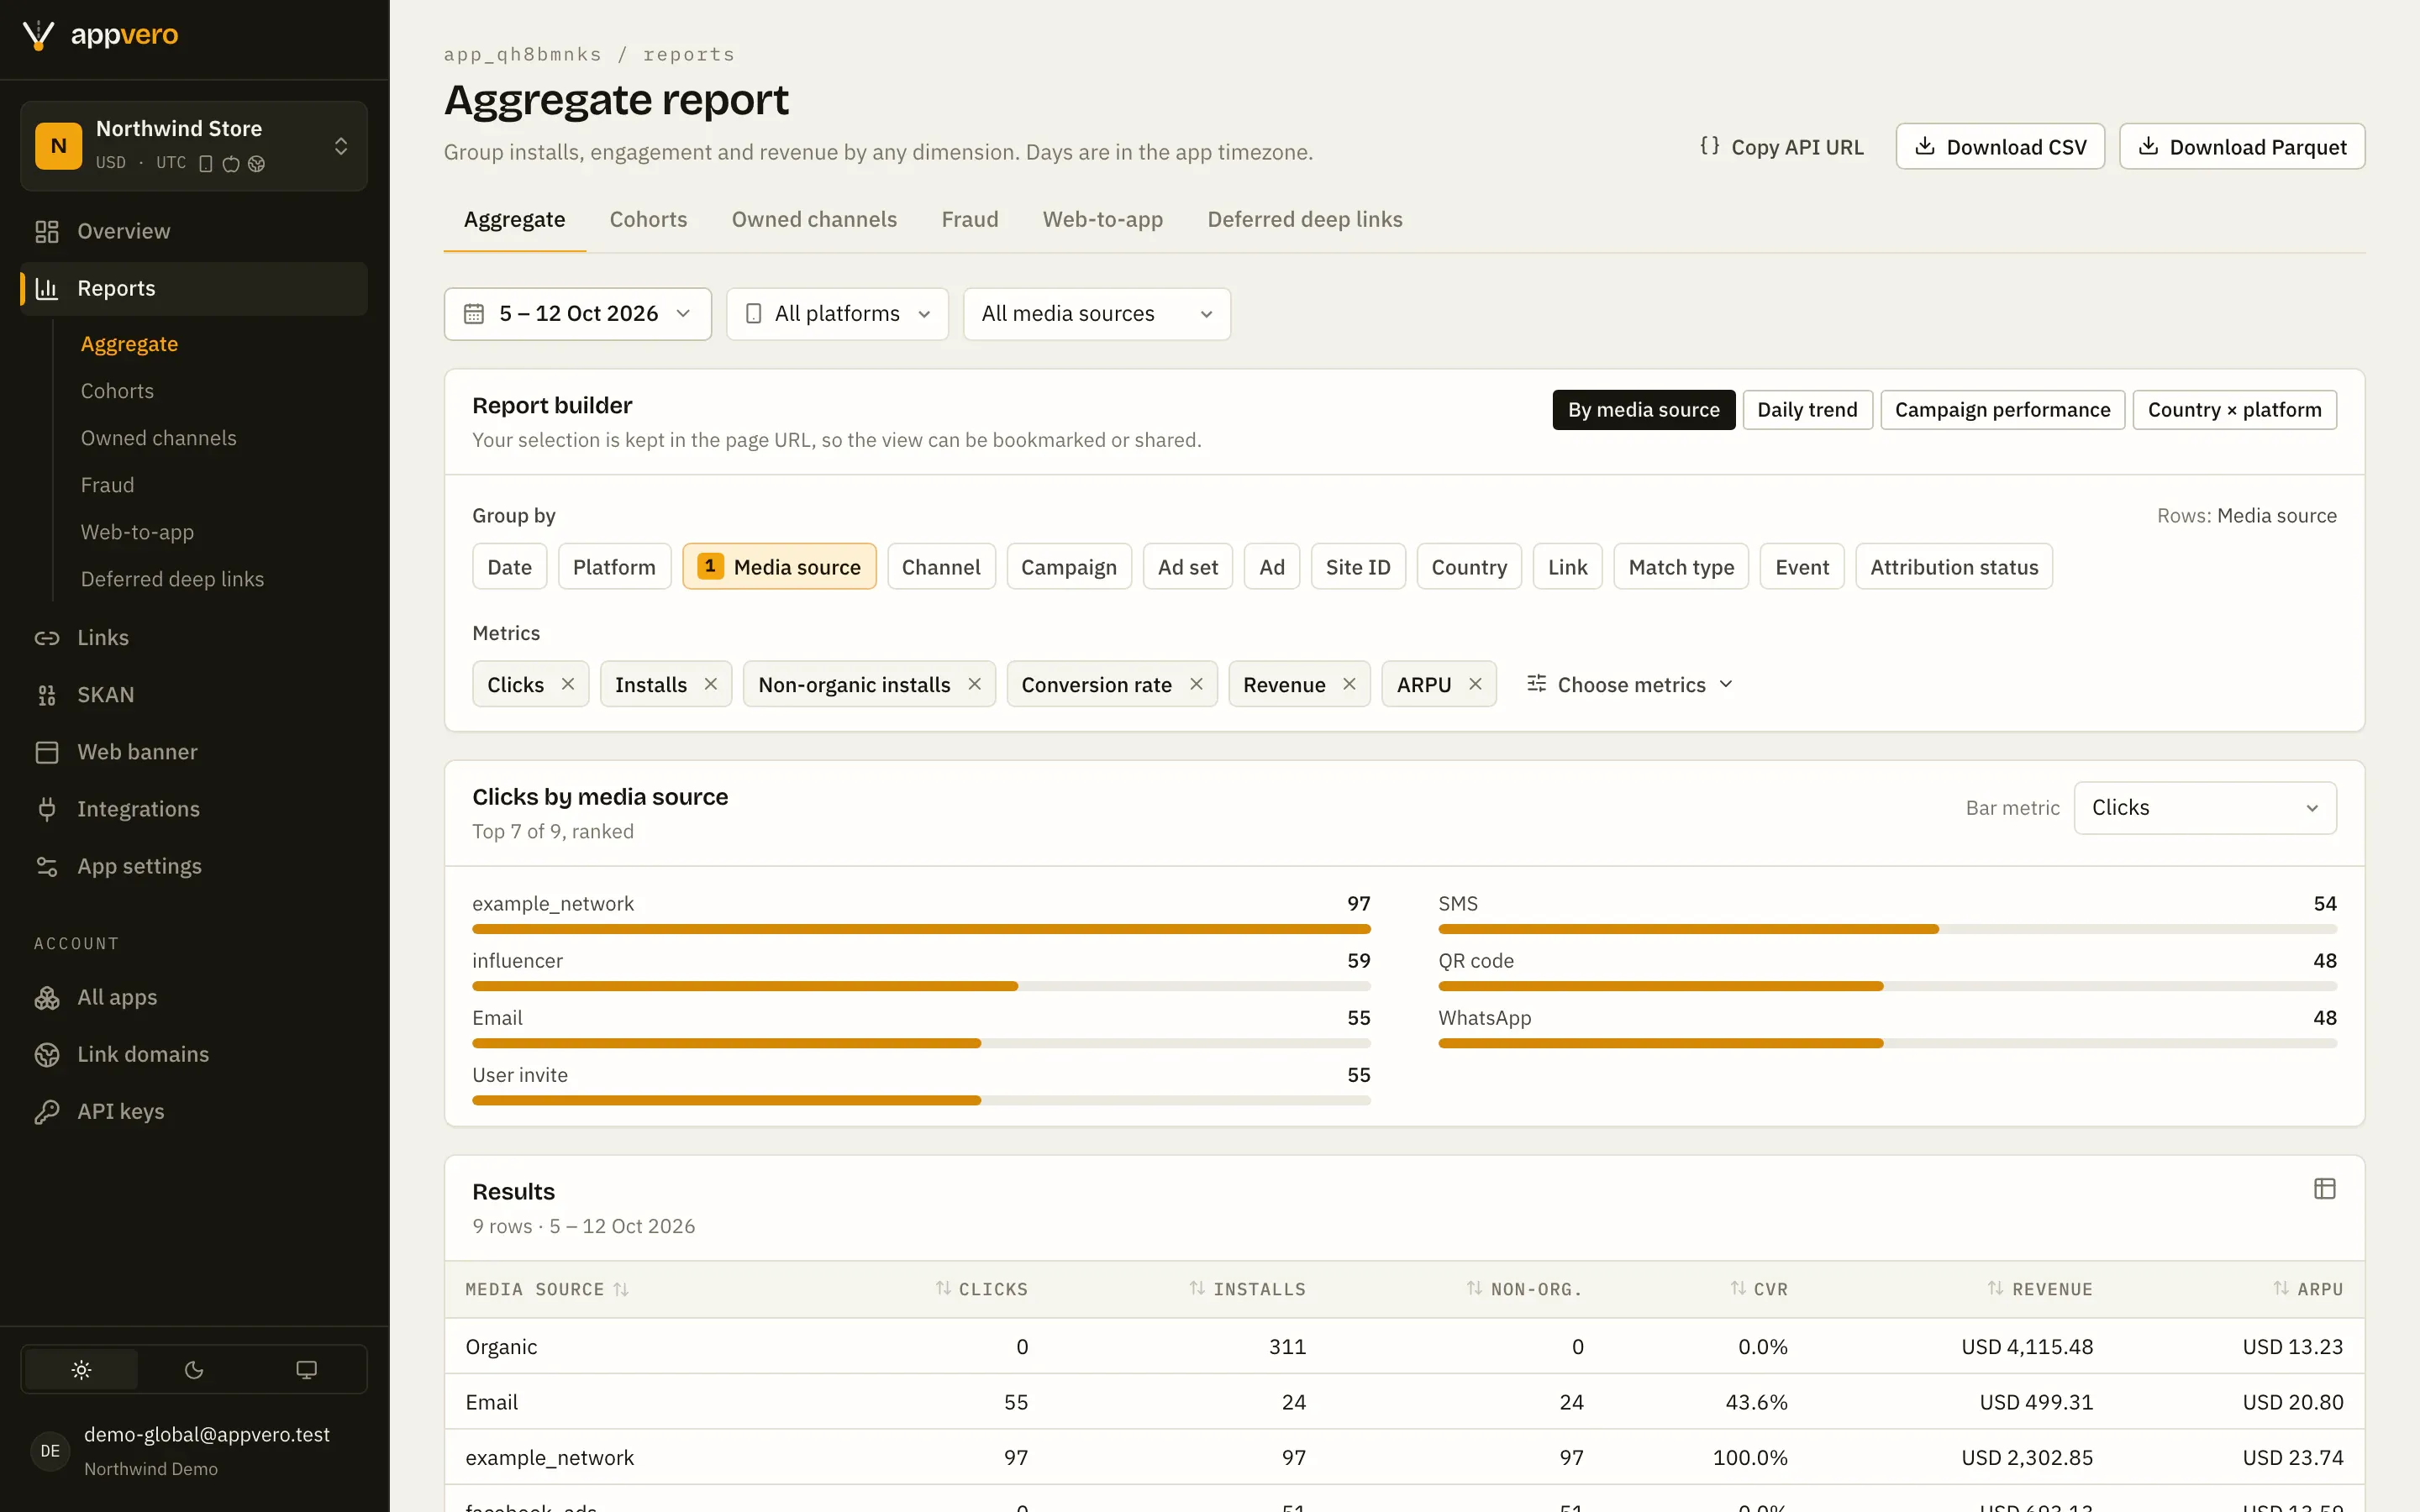Switch to the Owned channels tab
The height and width of the screenshot is (1512, 2420).
click(814, 219)
